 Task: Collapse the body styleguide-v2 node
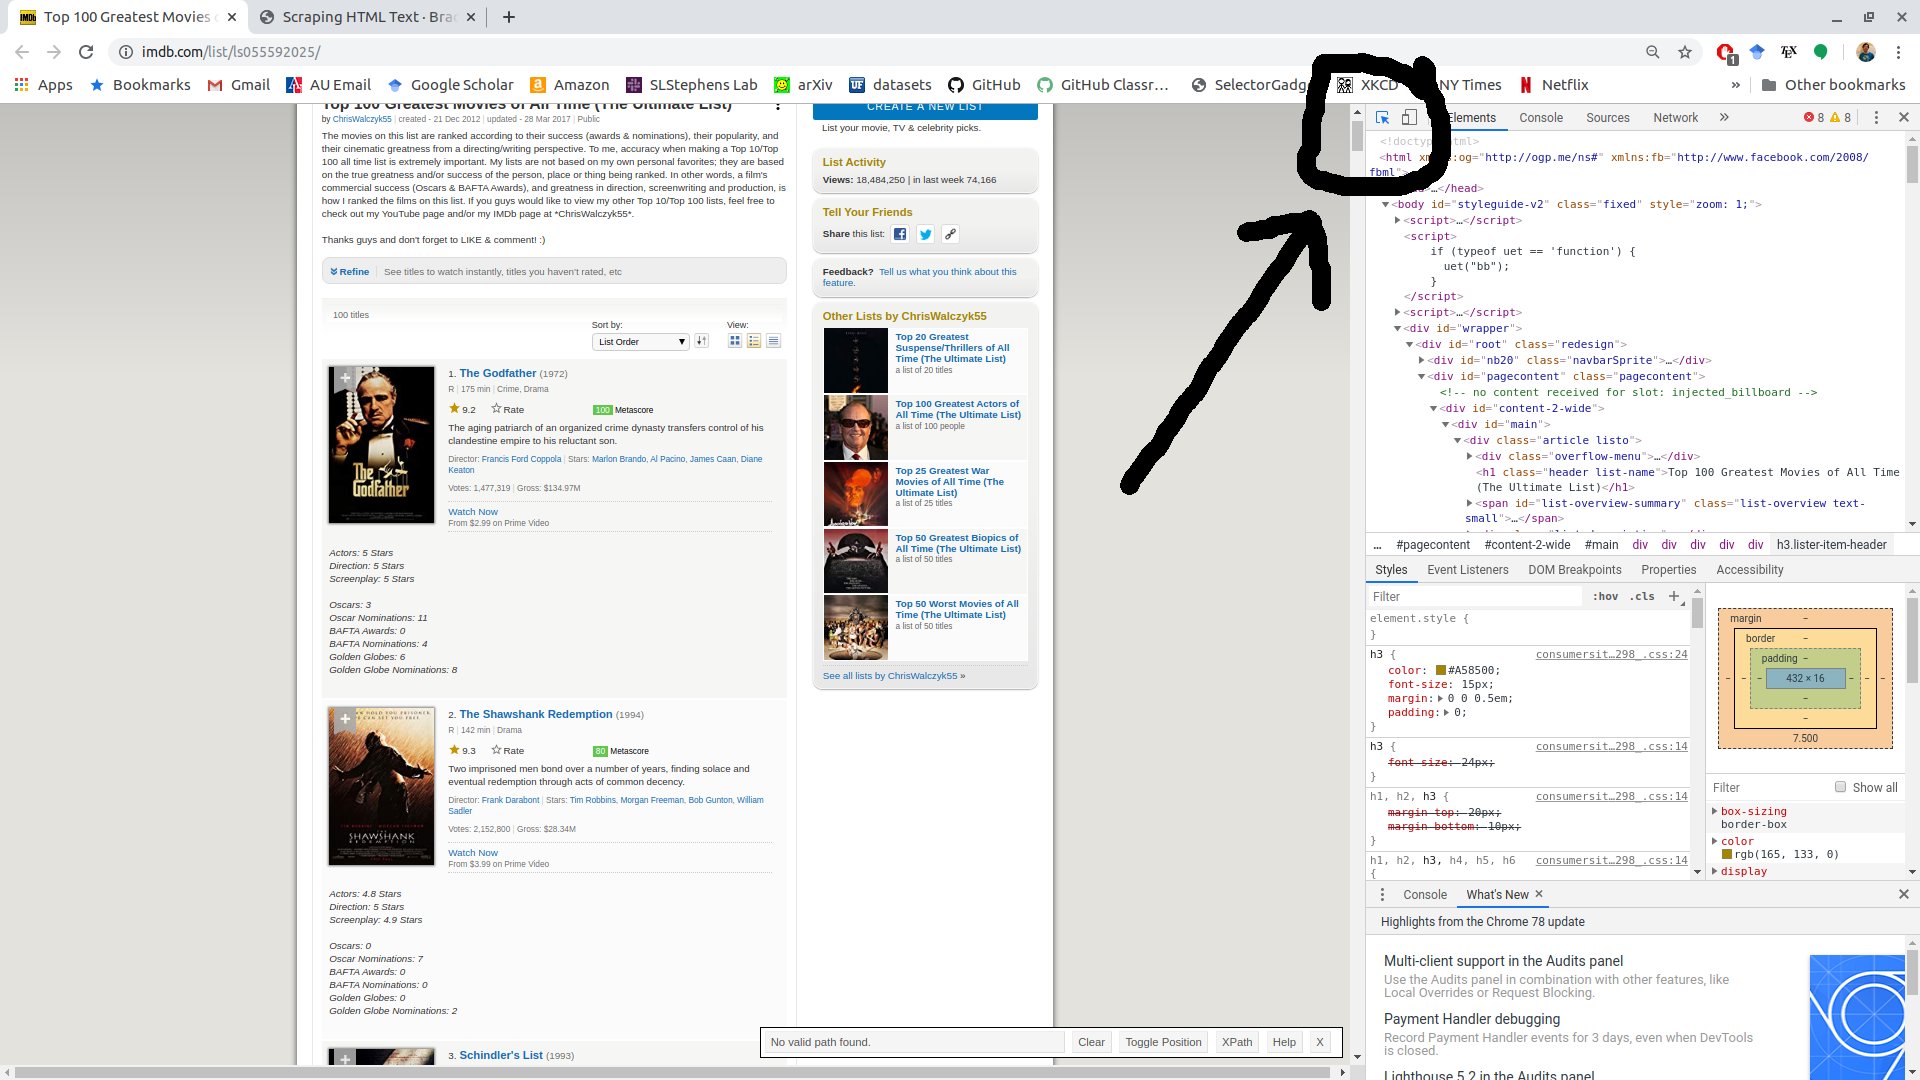coord(1386,204)
